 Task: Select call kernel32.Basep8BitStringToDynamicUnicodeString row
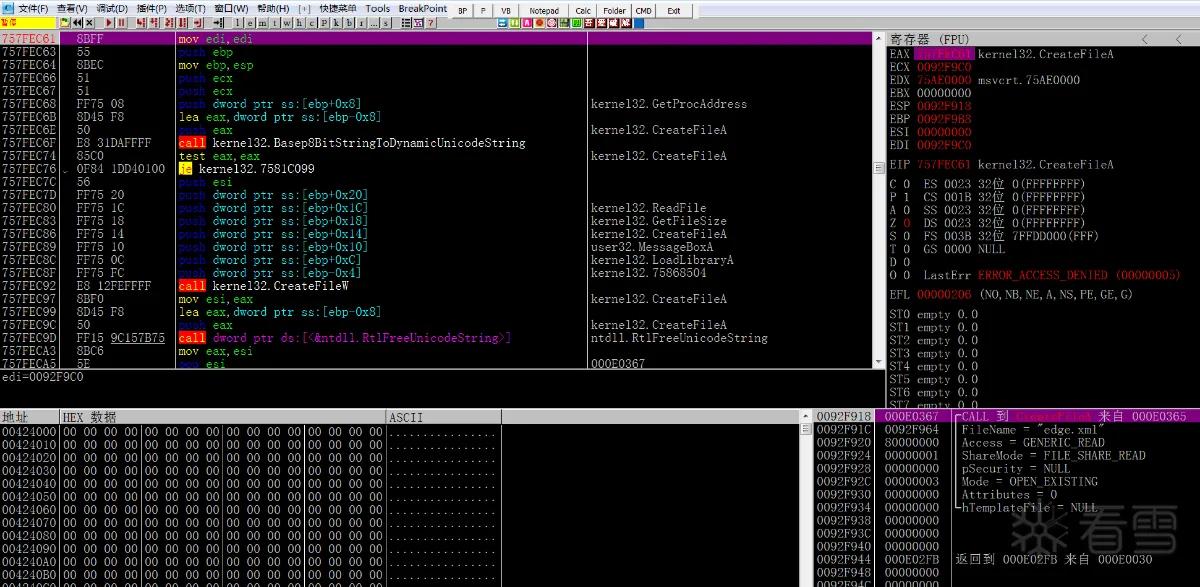coord(435,143)
